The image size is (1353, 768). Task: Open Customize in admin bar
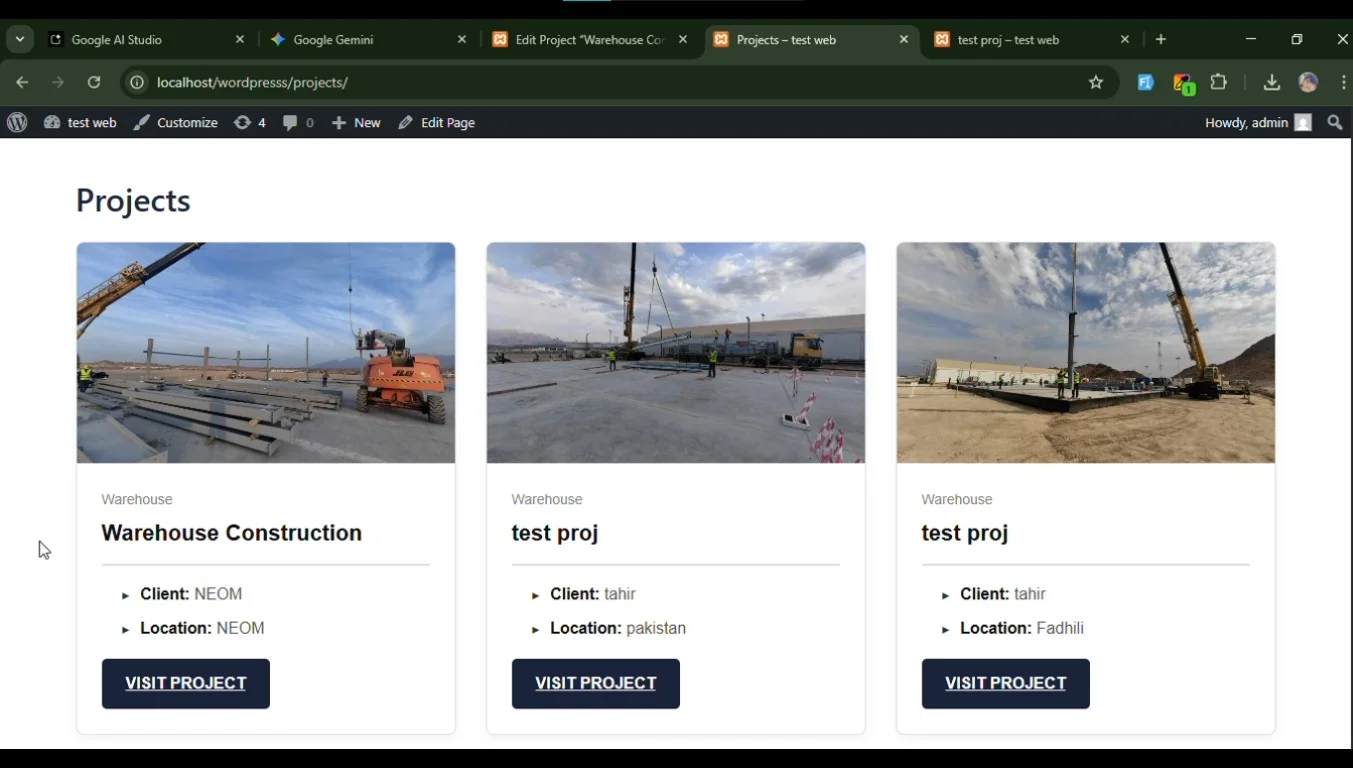pyautogui.click(x=176, y=123)
